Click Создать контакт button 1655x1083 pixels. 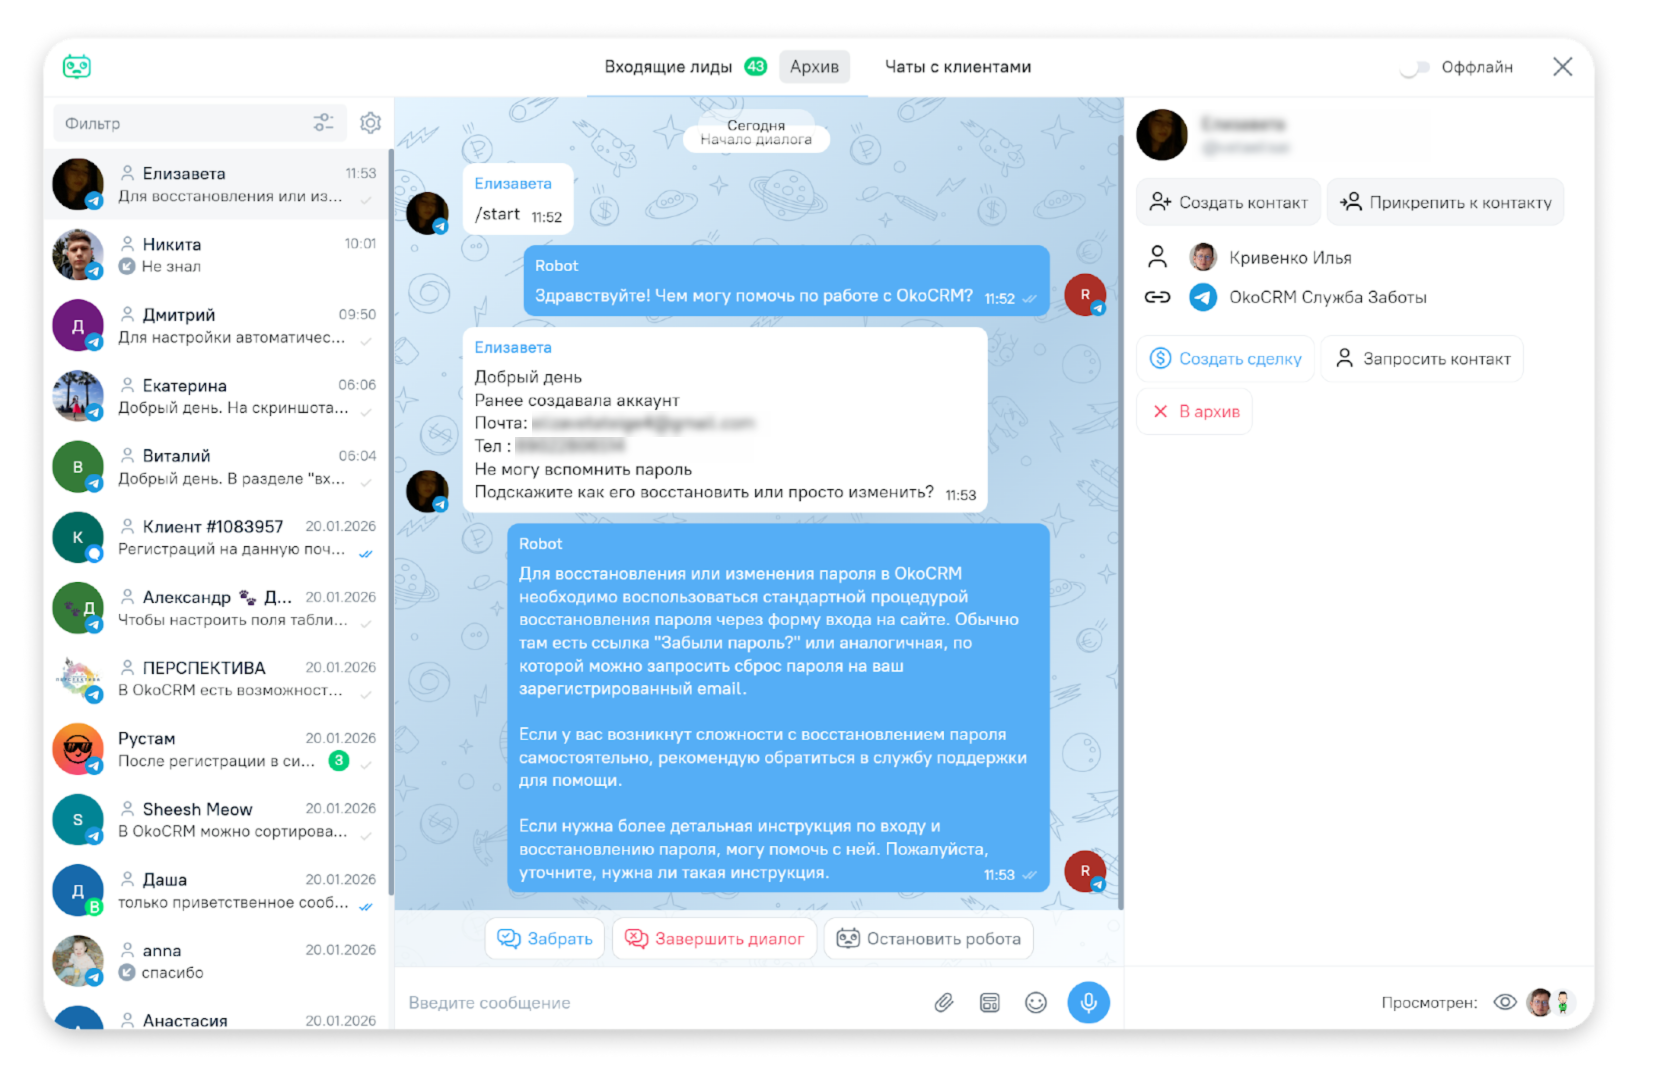click(1228, 202)
